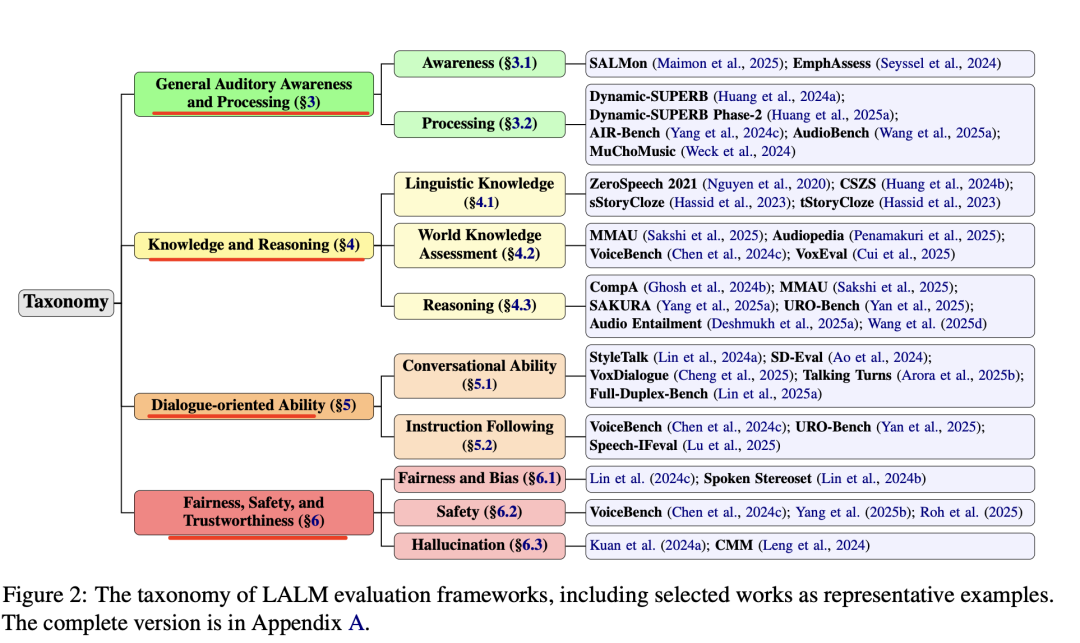This screenshot has height=643, width=1080.
Task: Select General Auditory Awareness and Processing node
Action: click(253, 94)
